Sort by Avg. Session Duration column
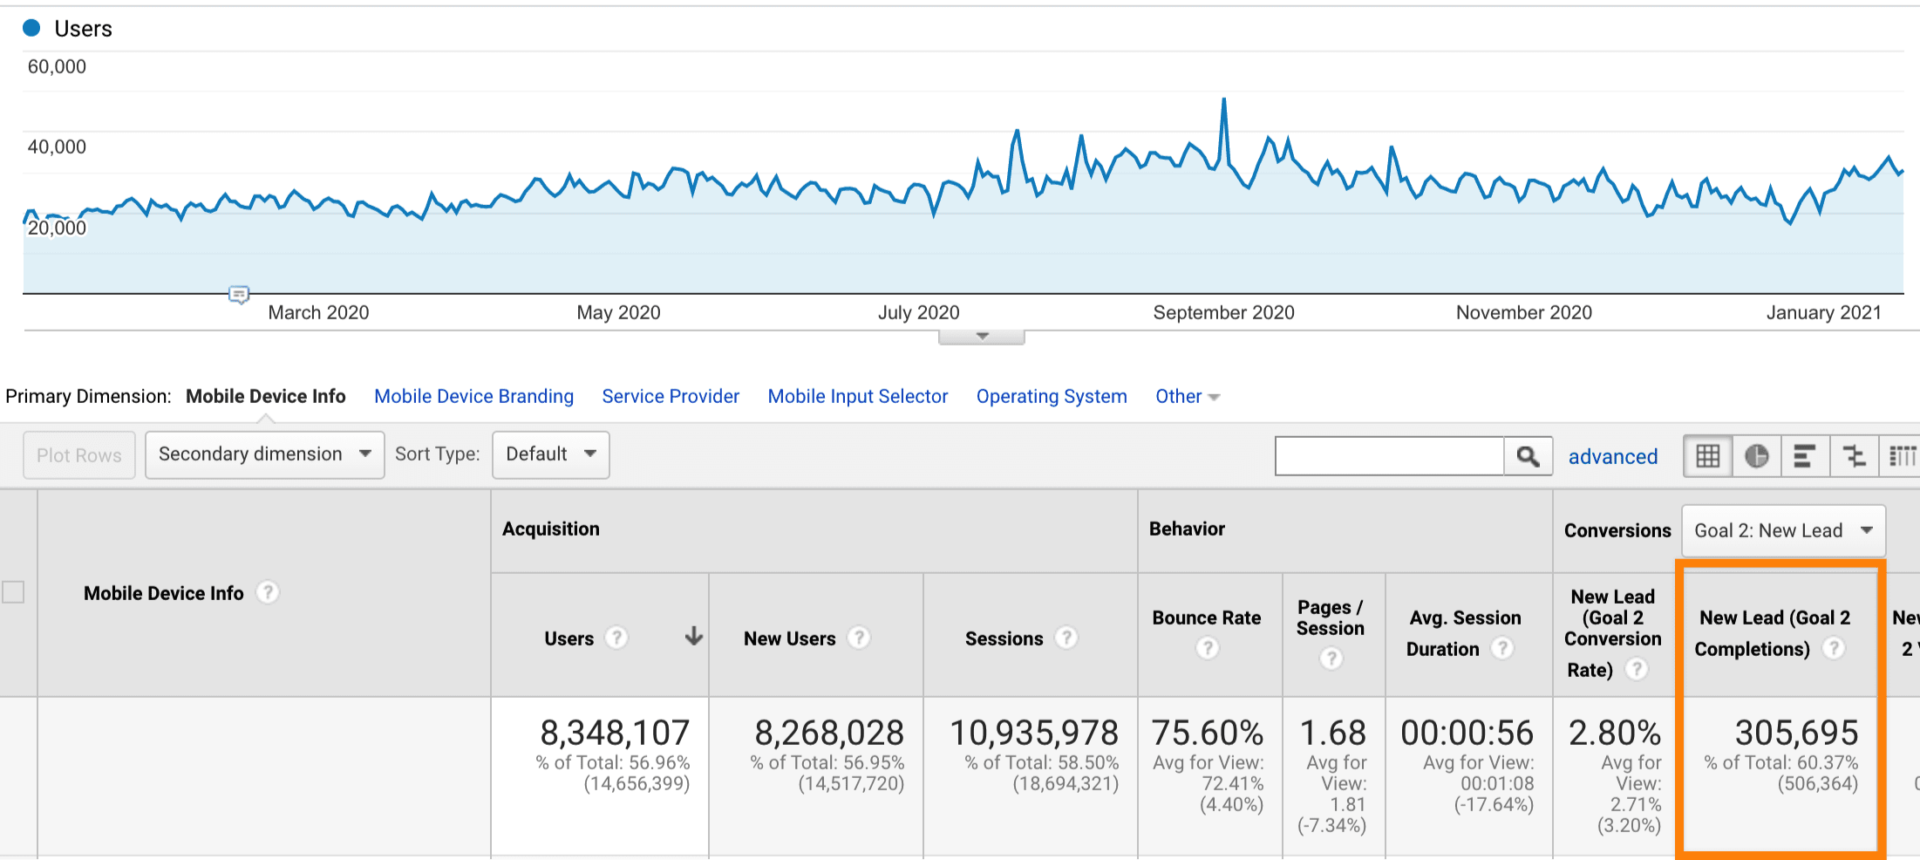Viewport: 1920px width, 860px height. coord(1464,634)
